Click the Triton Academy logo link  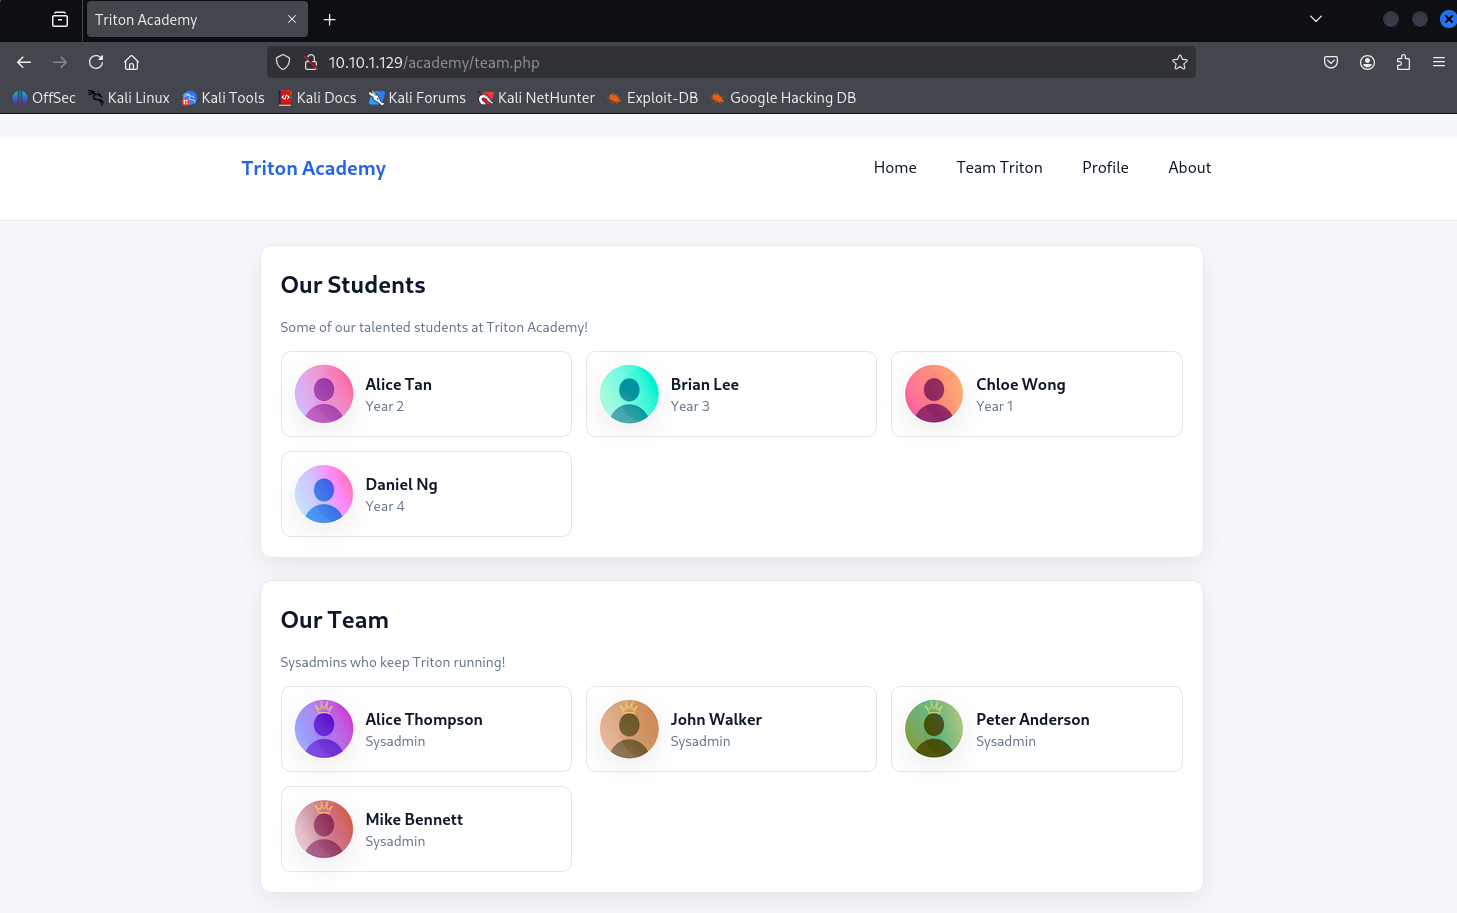coord(313,168)
